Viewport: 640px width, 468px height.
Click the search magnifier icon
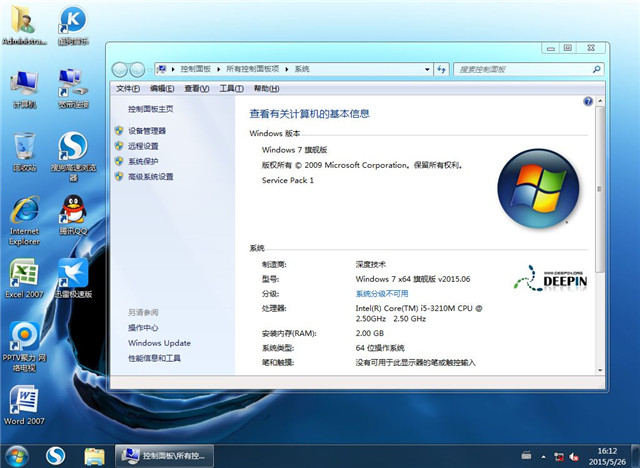596,69
